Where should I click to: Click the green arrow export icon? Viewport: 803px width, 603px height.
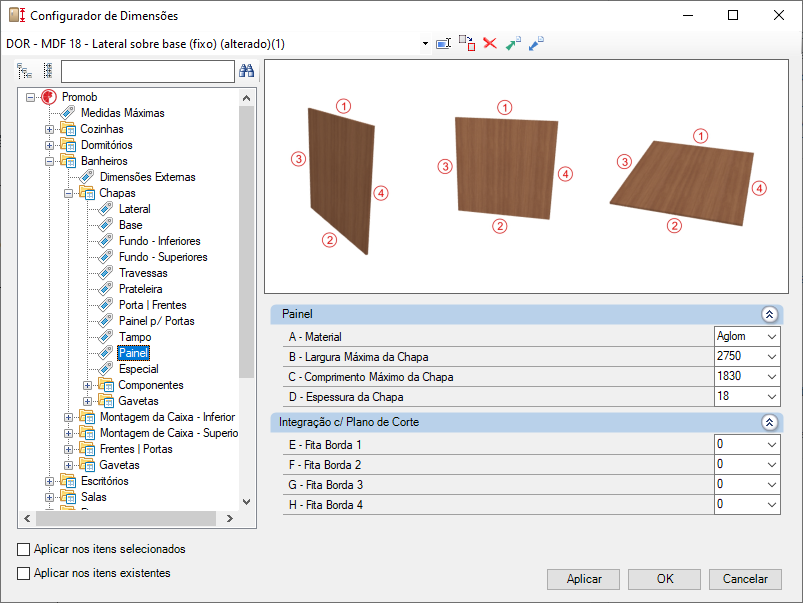pos(513,44)
